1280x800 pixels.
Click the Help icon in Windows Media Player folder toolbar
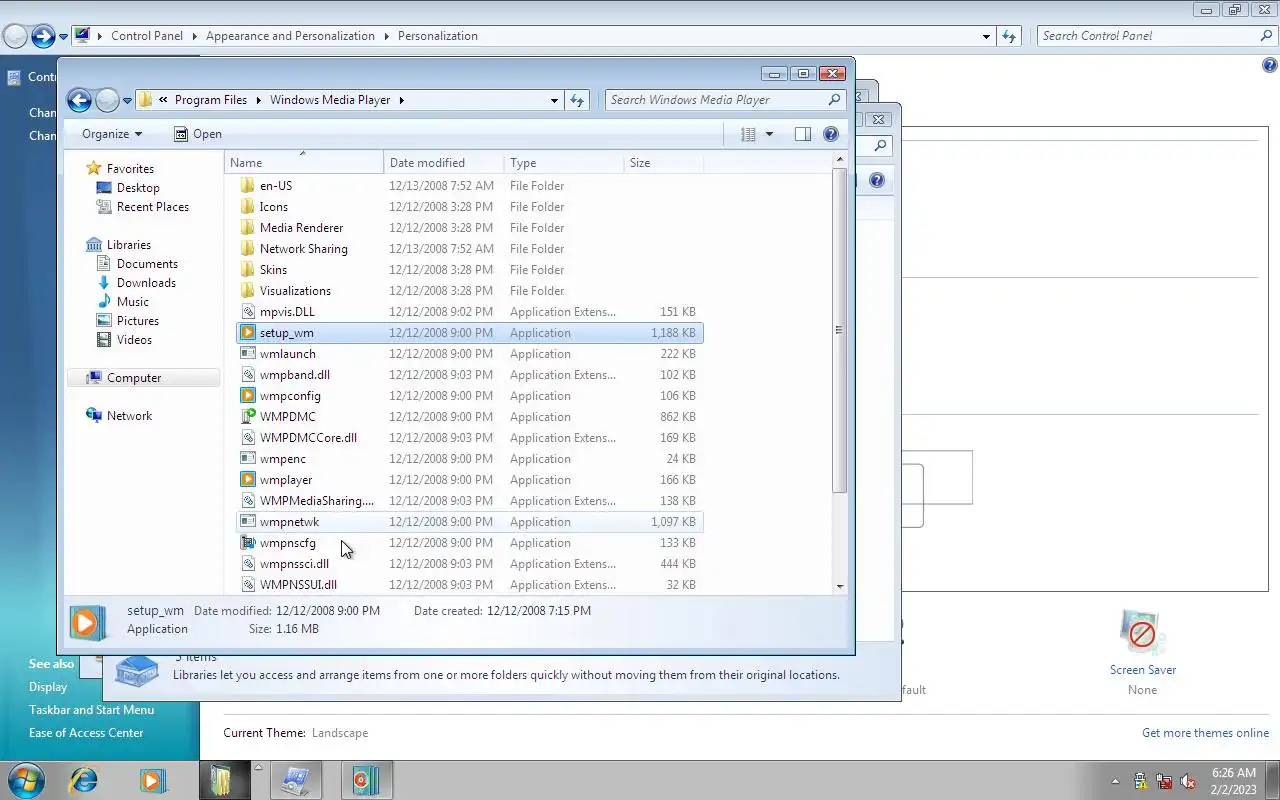[830, 134]
